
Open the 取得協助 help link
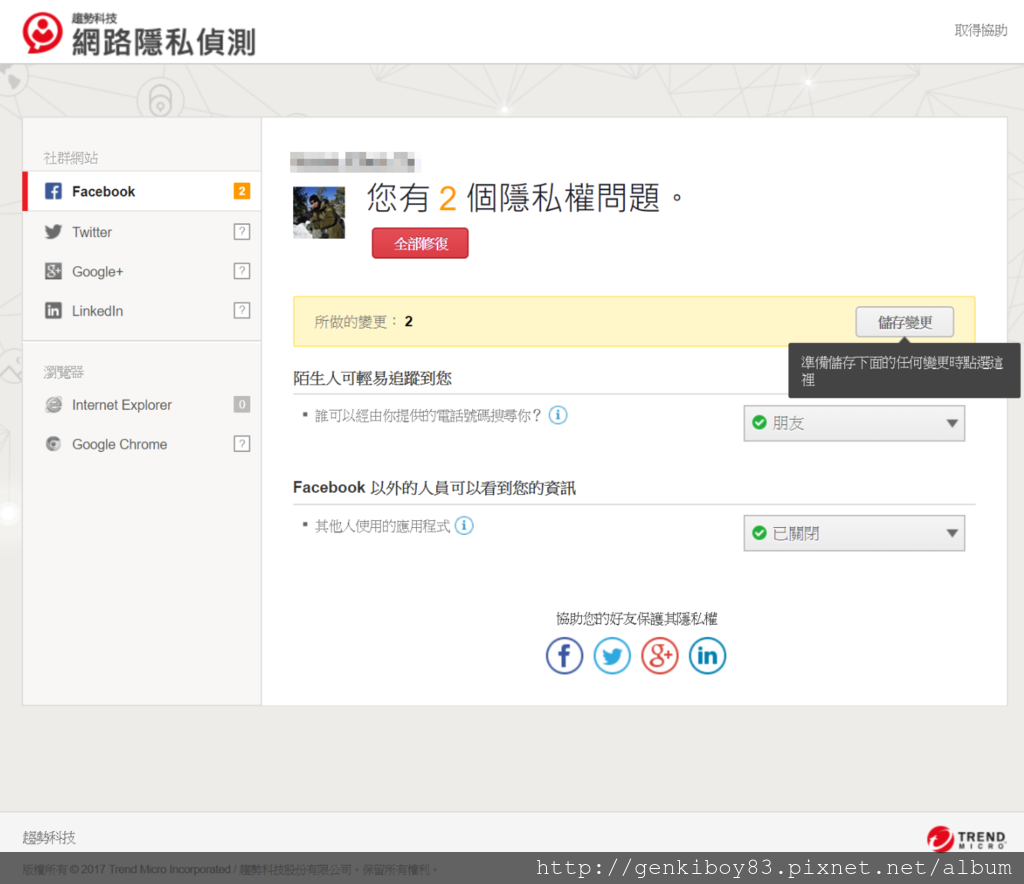(x=980, y=30)
